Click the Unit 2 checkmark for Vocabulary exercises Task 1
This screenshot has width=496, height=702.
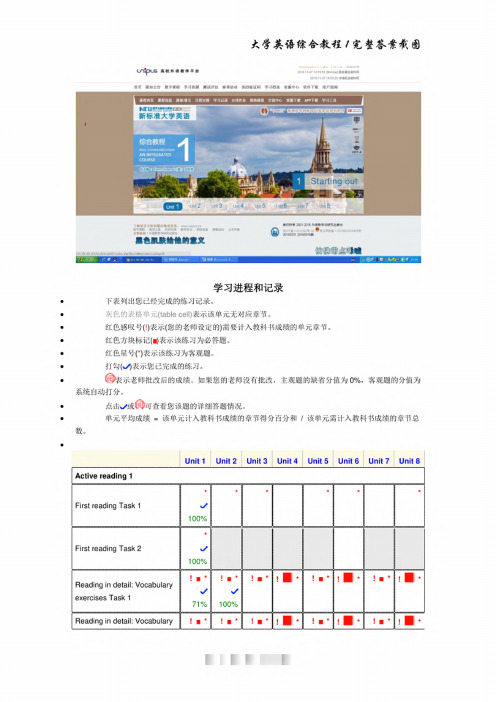pyautogui.click(x=235, y=591)
